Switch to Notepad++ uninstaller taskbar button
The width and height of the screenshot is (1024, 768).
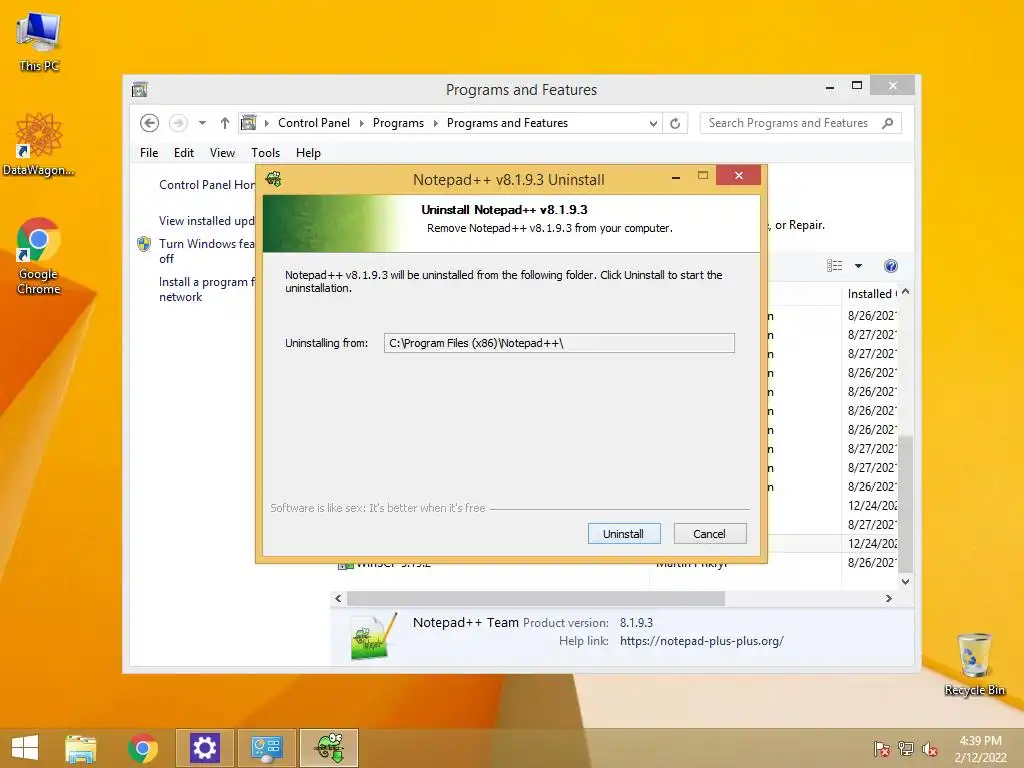tap(329, 748)
